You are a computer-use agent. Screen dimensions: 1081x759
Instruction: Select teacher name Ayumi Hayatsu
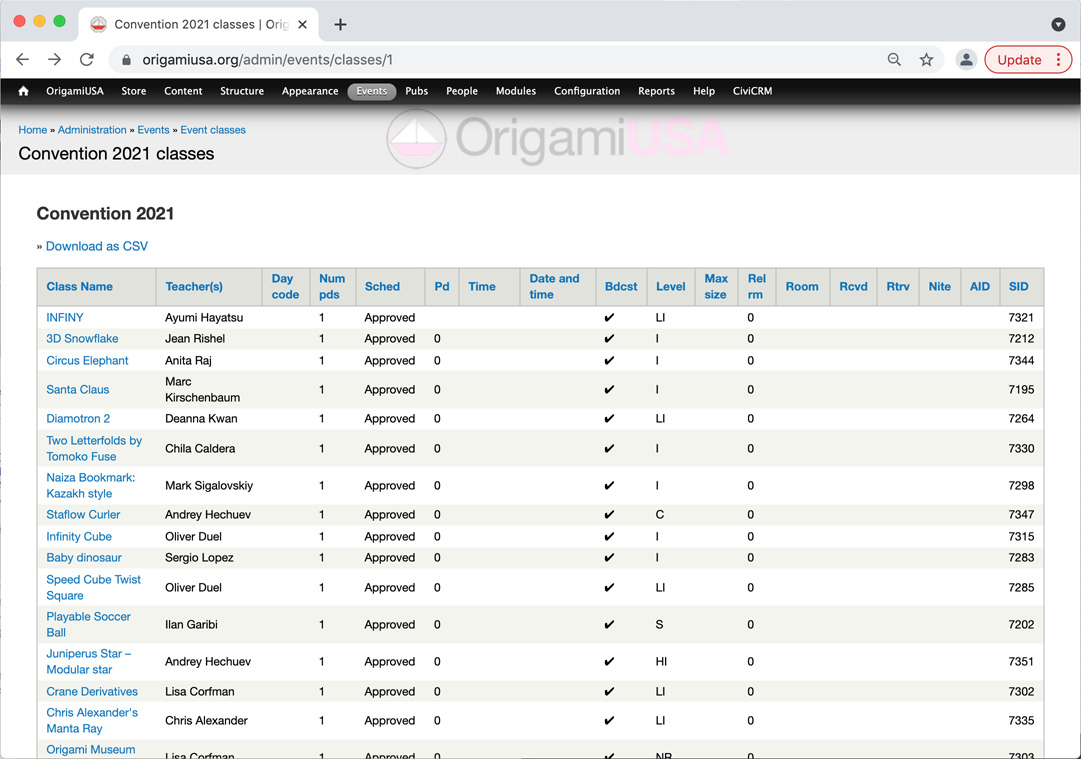click(x=204, y=318)
